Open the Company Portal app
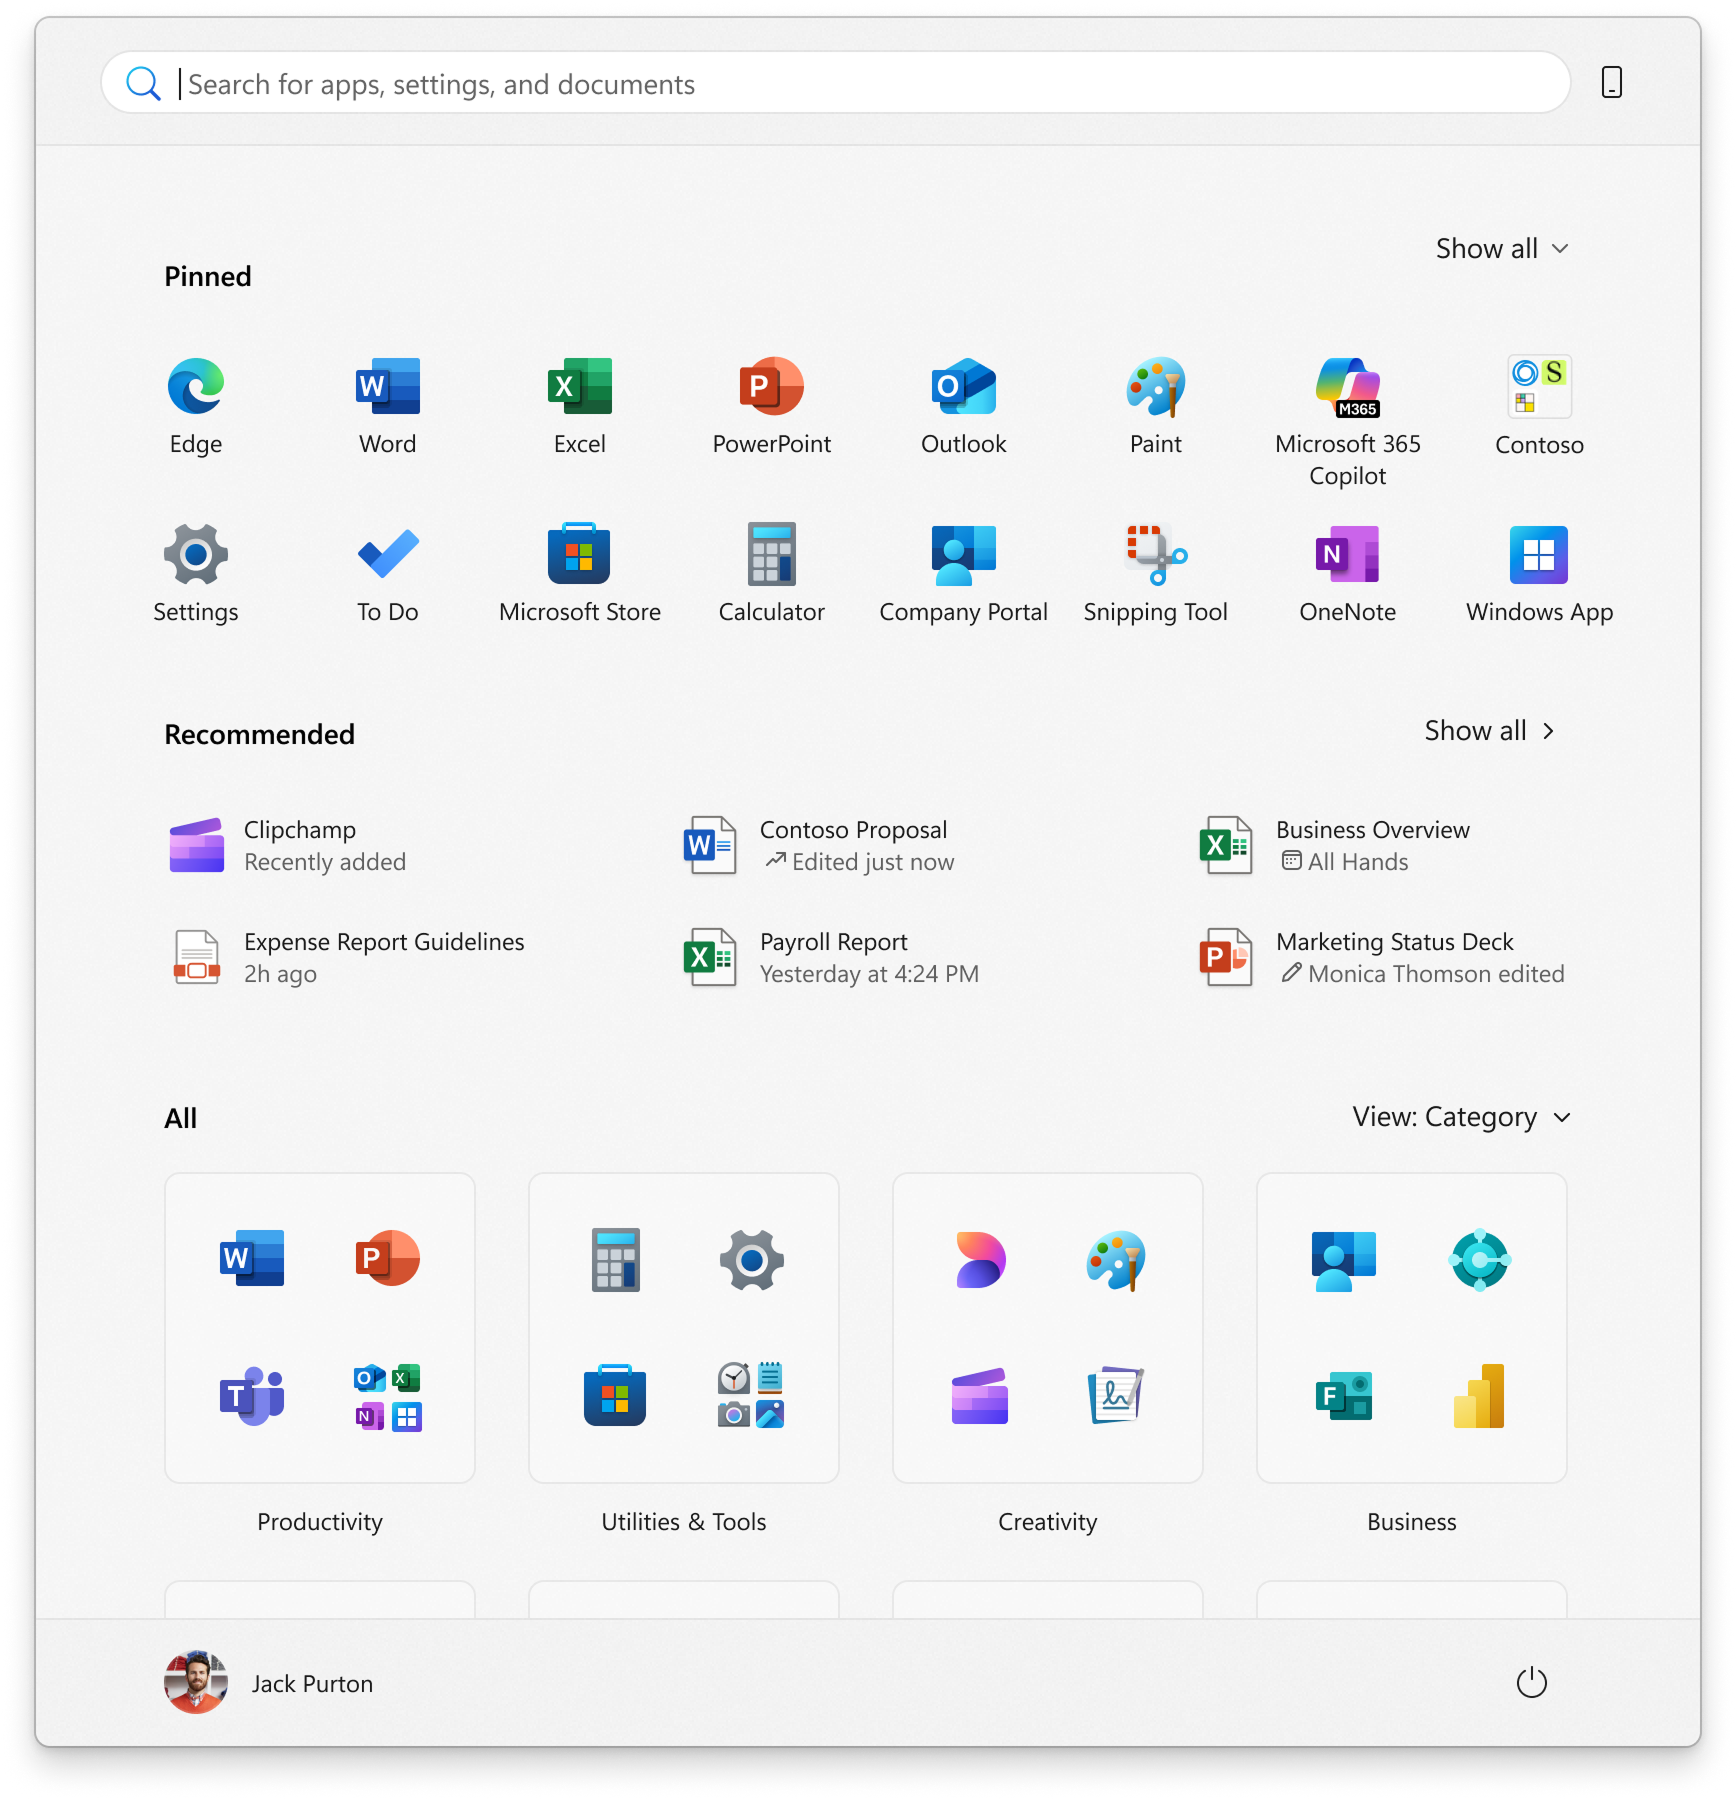Image resolution: width=1736 pixels, height=1800 pixels. [x=964, y=573]
